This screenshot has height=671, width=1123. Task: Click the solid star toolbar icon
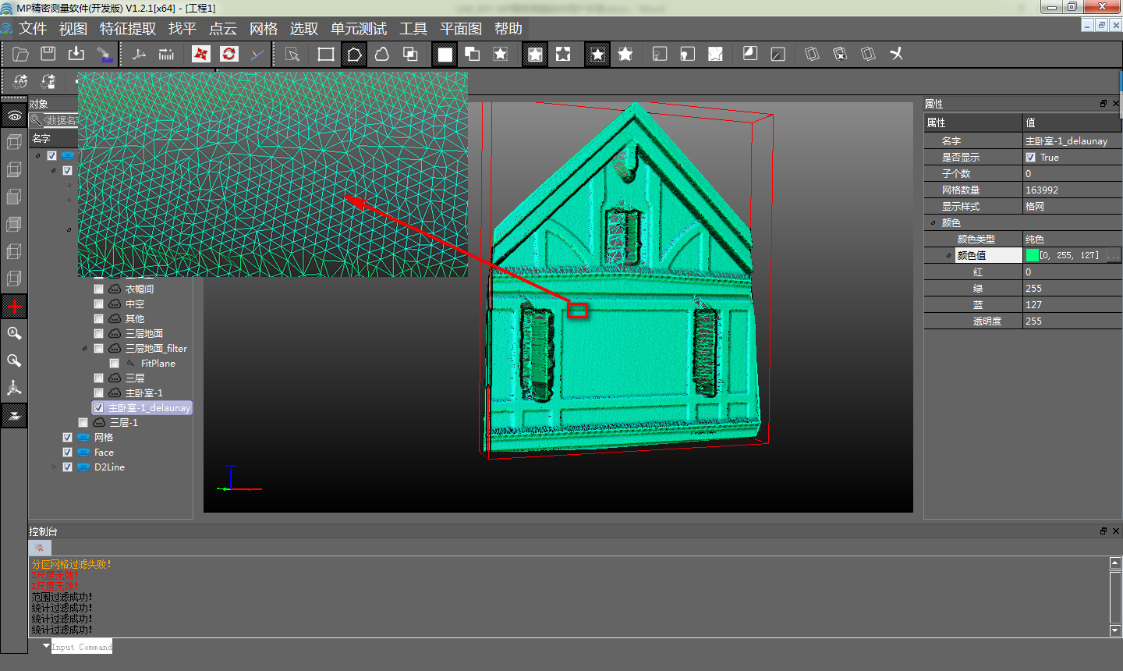click(625, 54)
